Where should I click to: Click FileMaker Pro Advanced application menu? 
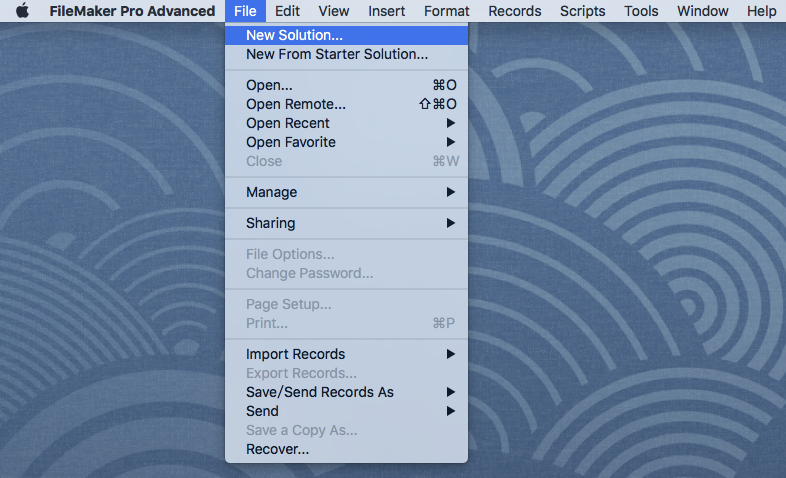(132, 11)
